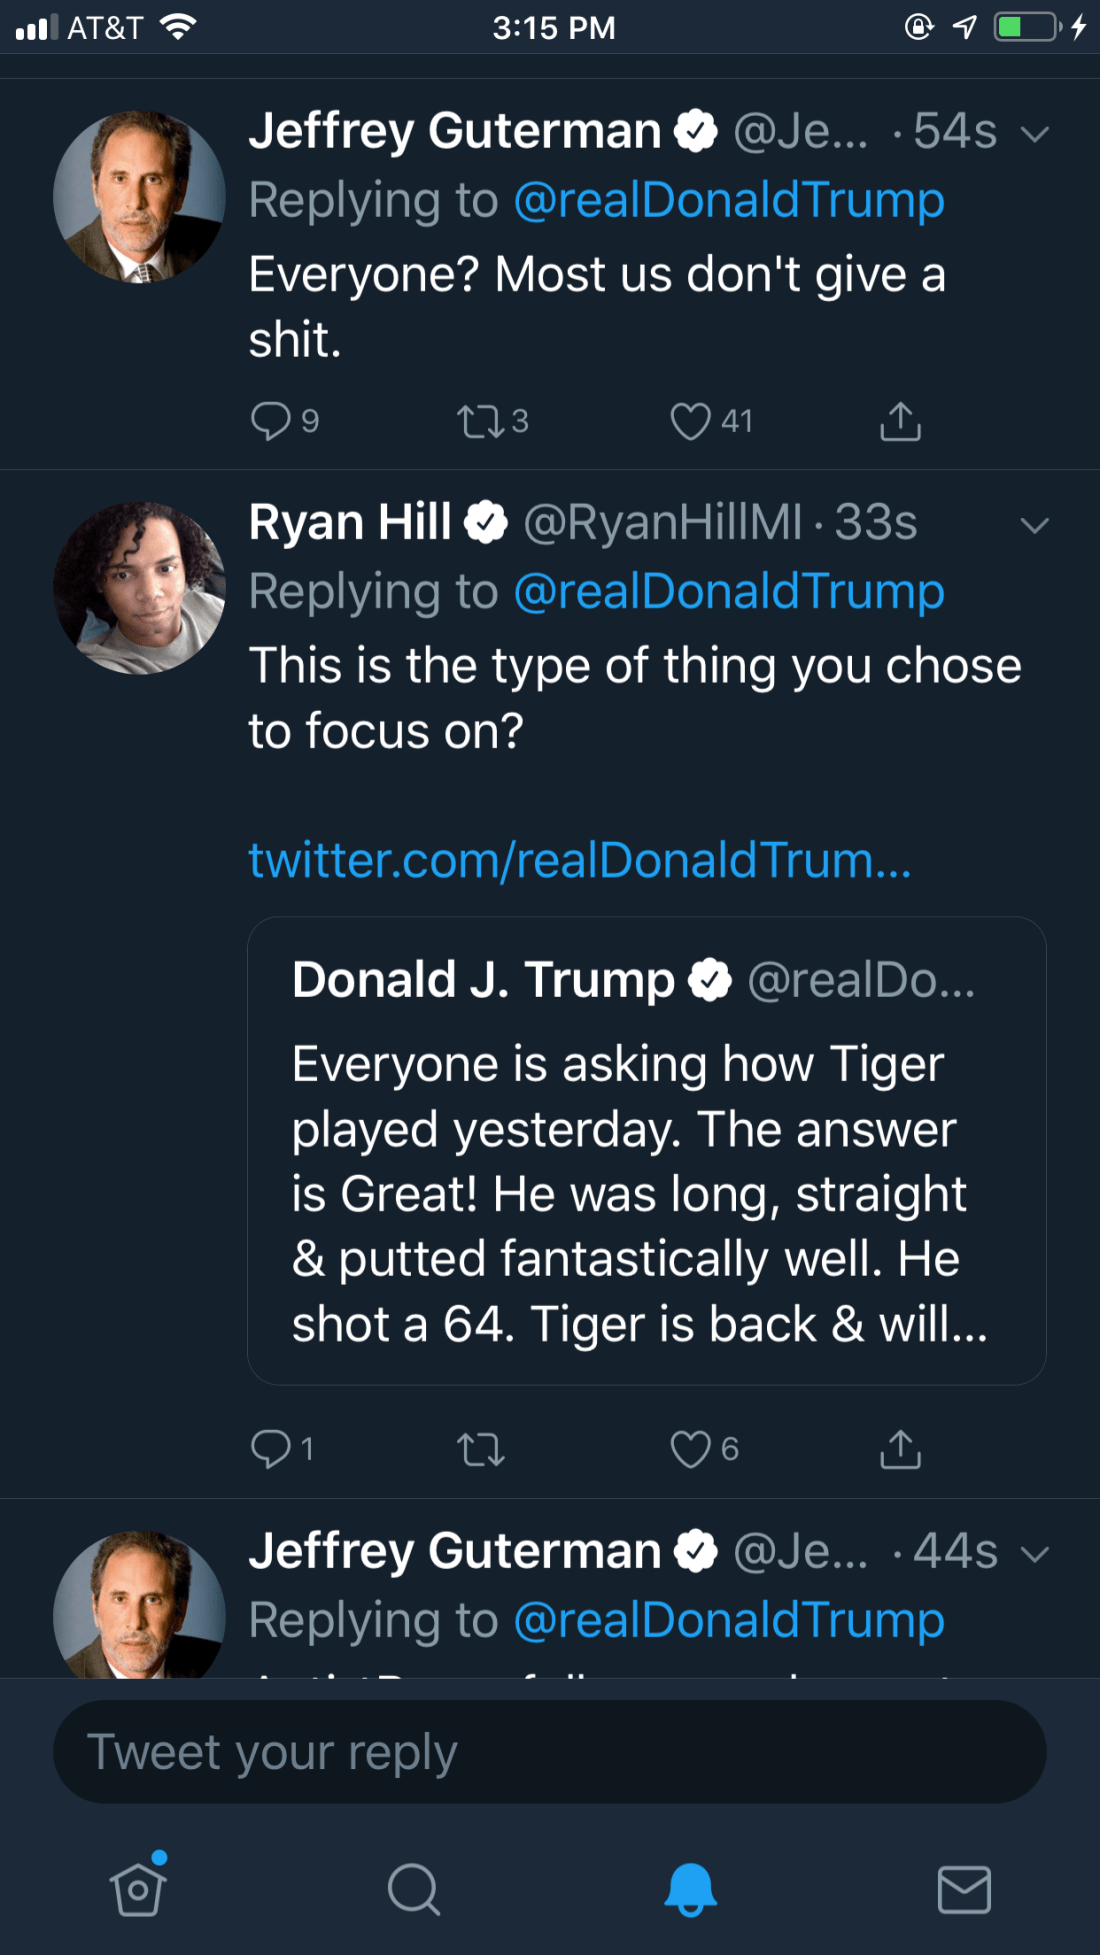Open Ryan Hill's profile picture
This screenshot has height=1955, width=1100.
(x=139, y=588)
